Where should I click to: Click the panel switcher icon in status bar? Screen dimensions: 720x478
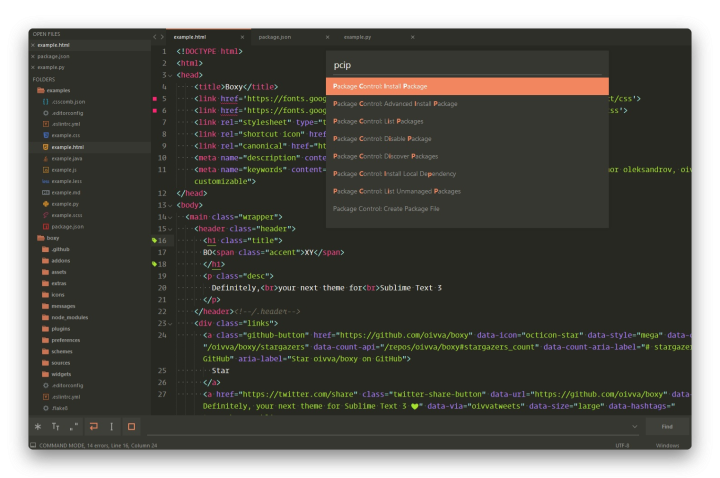pyautogui.click(x=33, y=445)
